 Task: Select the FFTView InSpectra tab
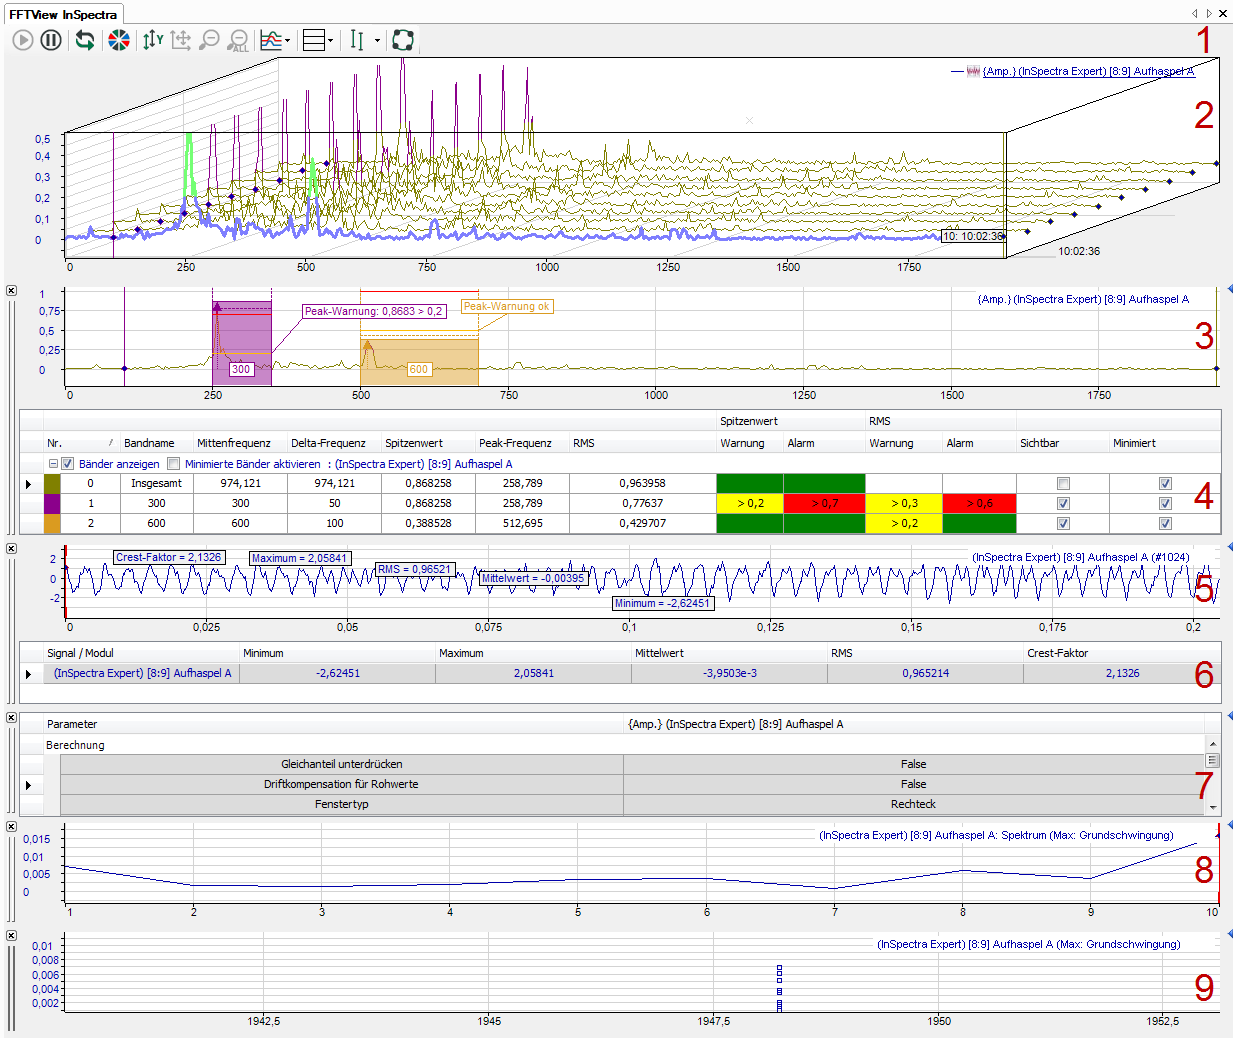click(x=63, y=14)
